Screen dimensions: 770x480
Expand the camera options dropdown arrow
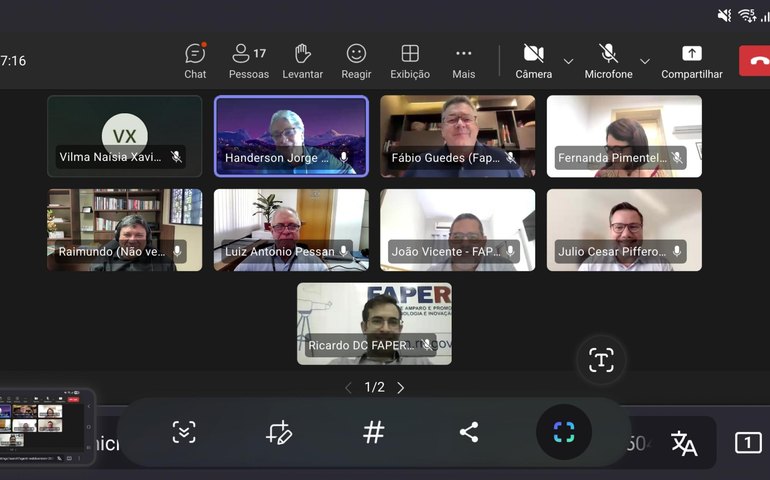pos(568,62)
